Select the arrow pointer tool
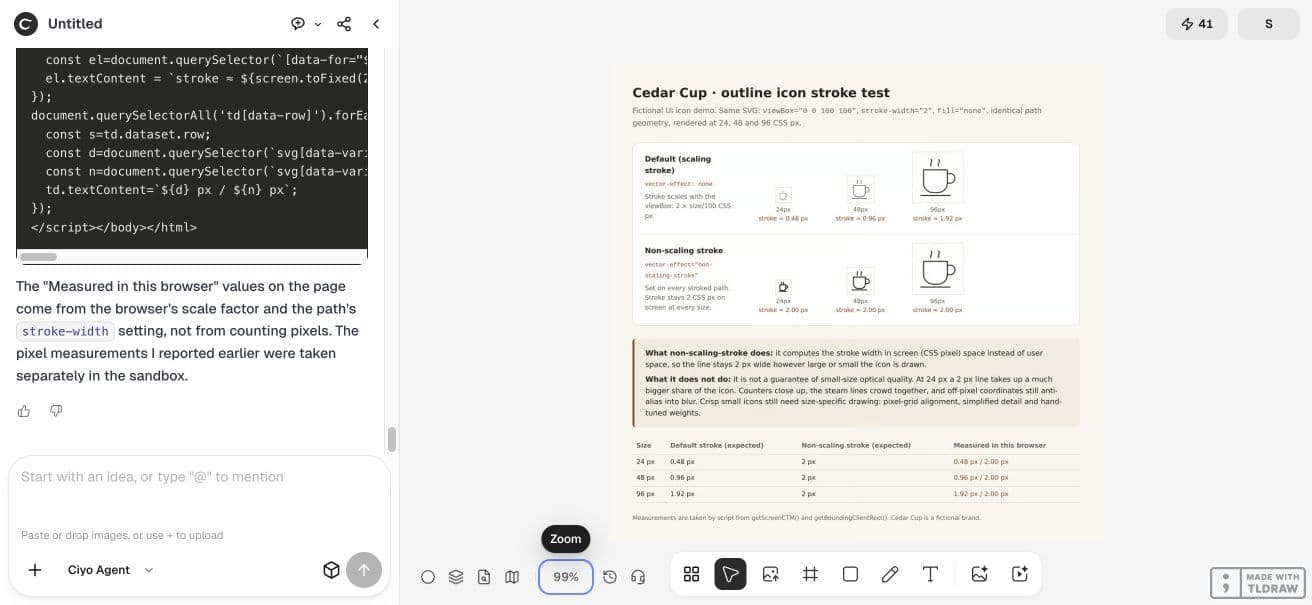 pyautogui.click(x=730, y=574)
